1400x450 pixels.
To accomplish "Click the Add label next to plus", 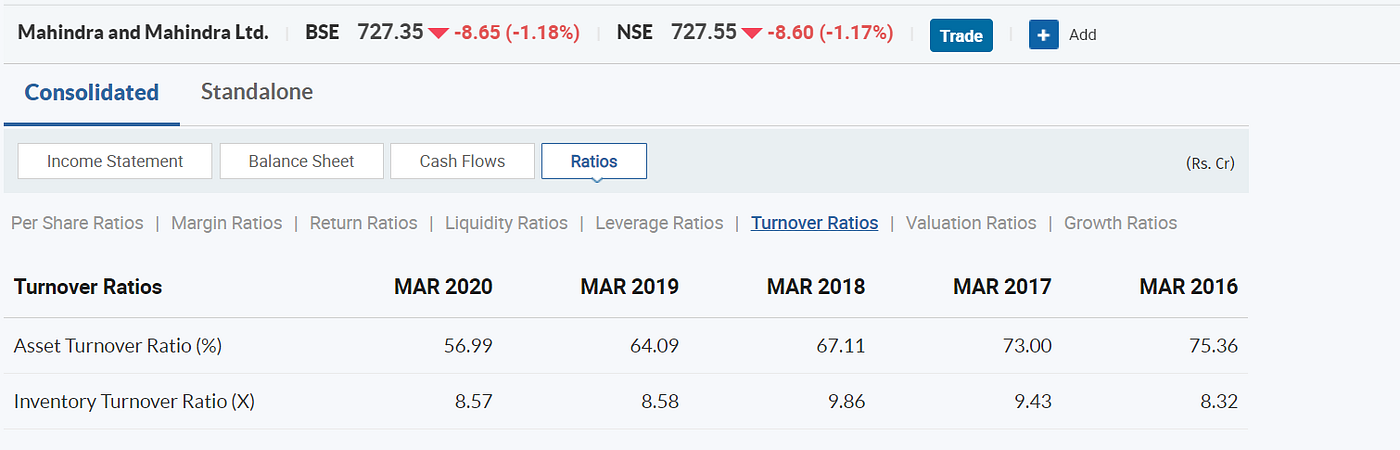I will coord(1083,35).
